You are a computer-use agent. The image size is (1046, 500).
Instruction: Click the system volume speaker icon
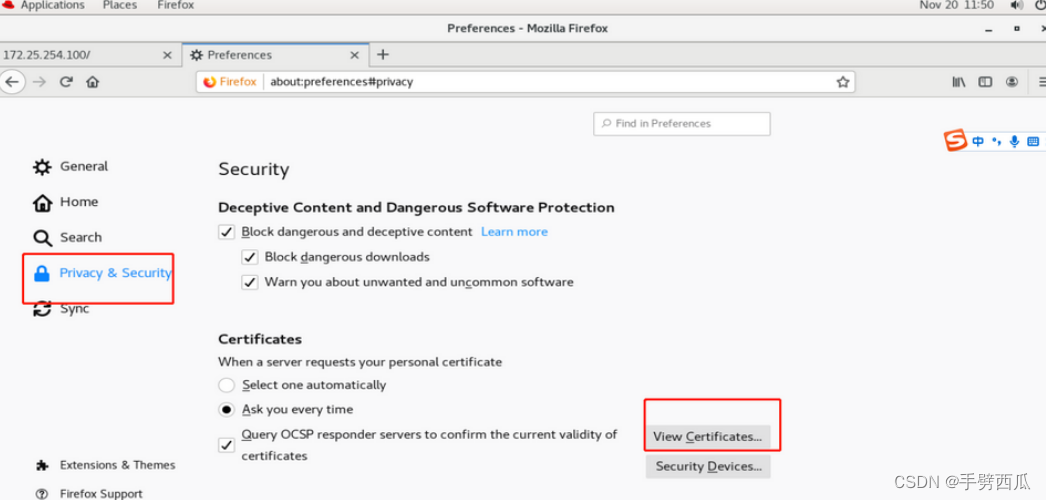click(x=1017, y=5)
